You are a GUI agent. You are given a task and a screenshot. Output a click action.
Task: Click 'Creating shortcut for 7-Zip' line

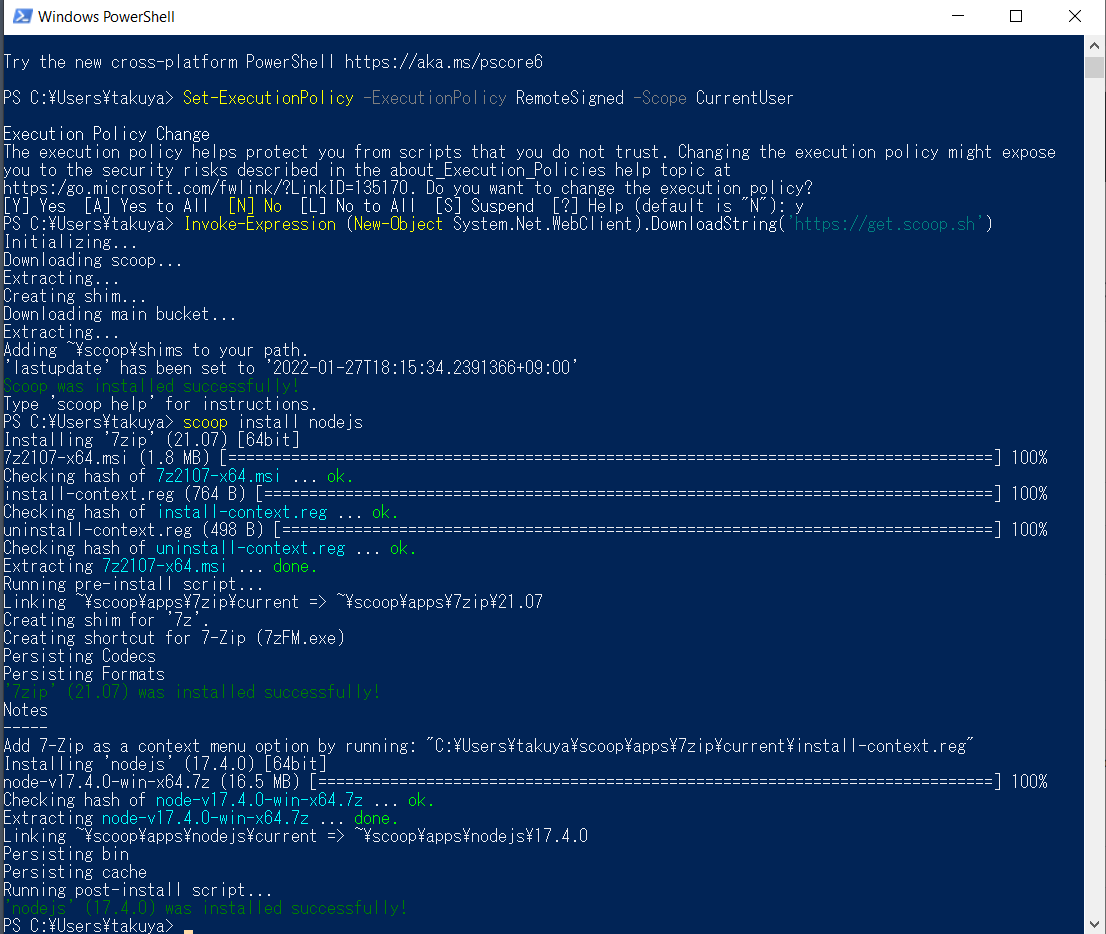(x=174, y=638)
